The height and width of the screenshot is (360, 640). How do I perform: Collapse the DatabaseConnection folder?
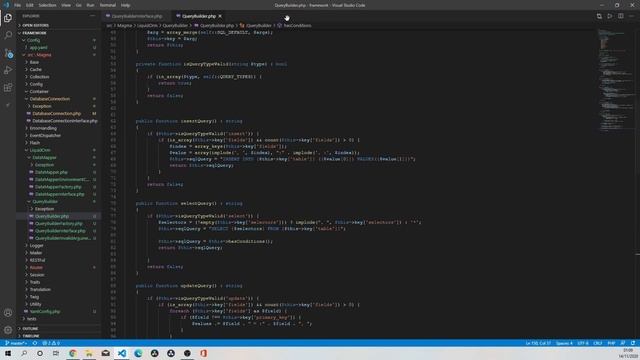coord(49,99)
